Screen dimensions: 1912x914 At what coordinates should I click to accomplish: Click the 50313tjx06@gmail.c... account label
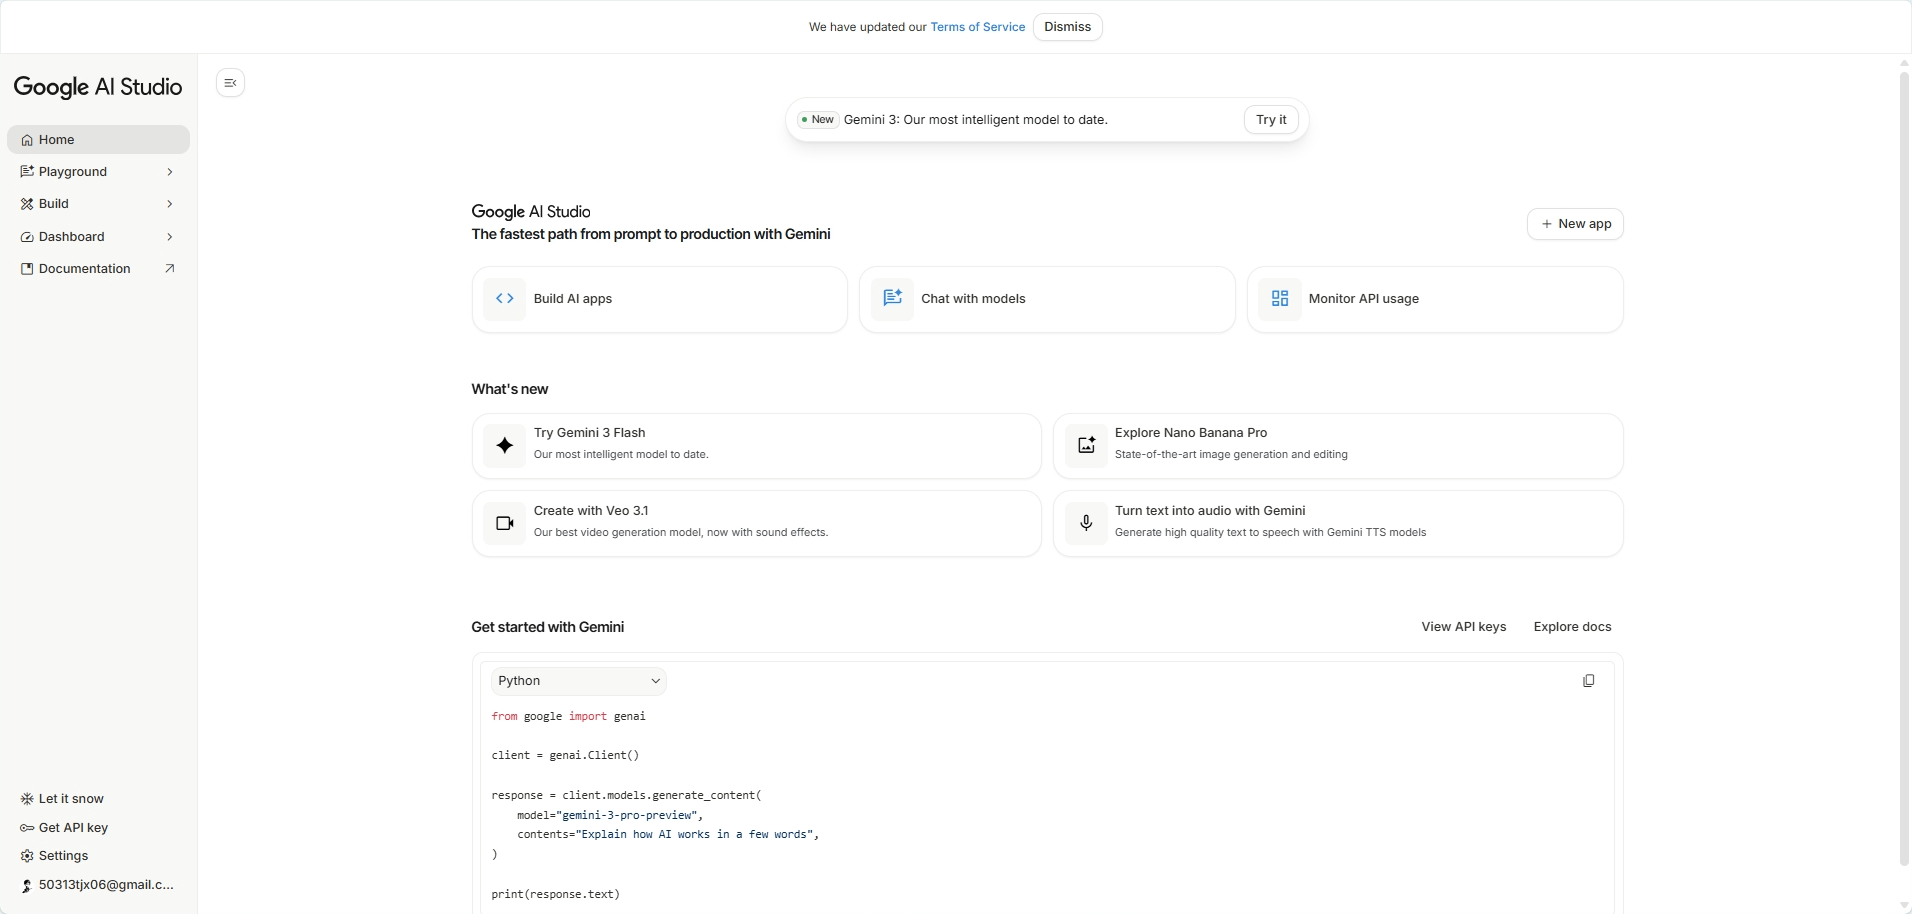click(106, 885)
